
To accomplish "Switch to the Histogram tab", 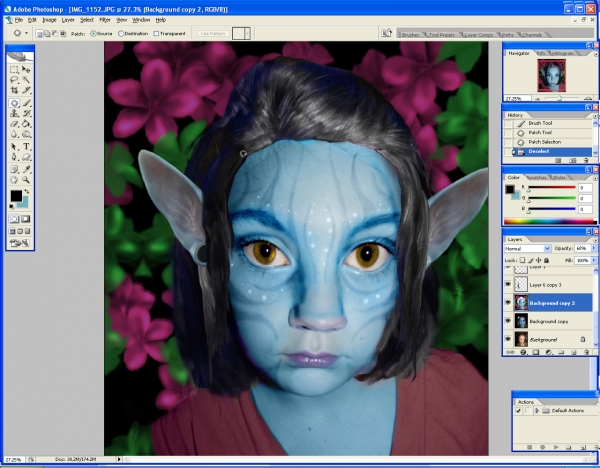I will [x=562, y=53].
